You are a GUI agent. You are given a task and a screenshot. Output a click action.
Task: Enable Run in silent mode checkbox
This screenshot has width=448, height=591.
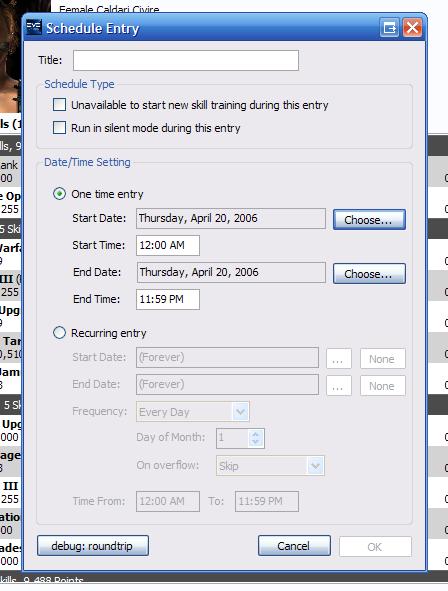point(60,128)
